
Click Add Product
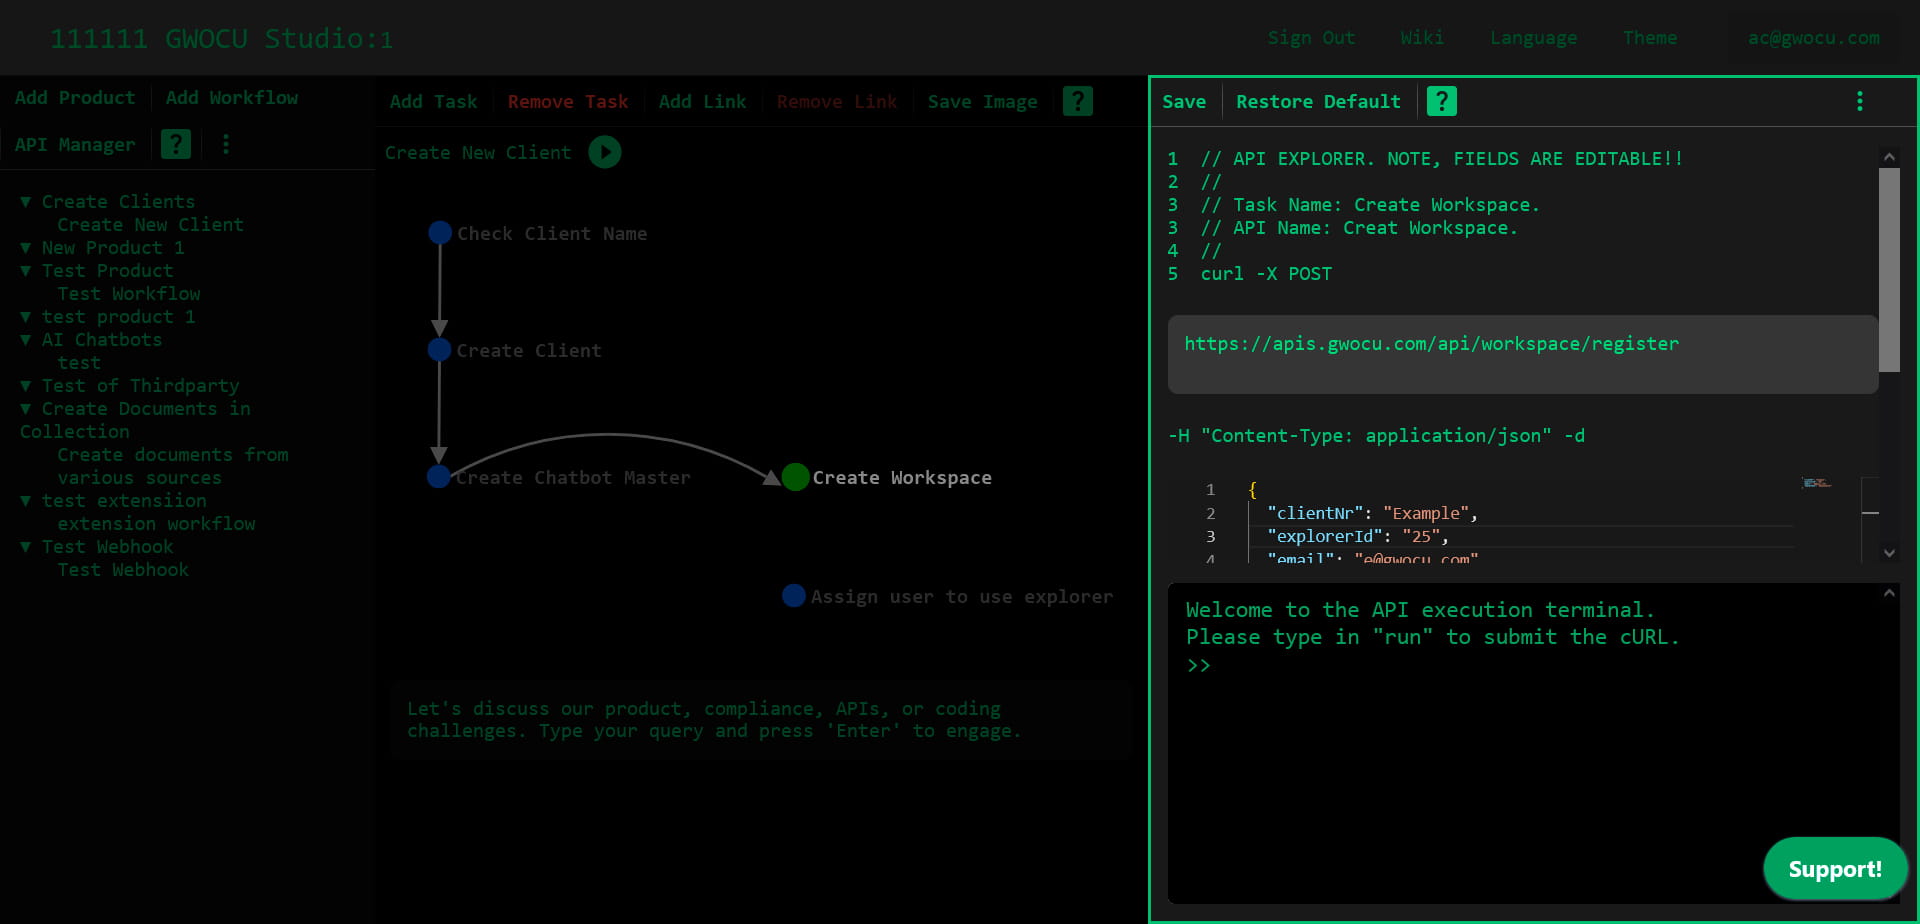click(75, 98)
